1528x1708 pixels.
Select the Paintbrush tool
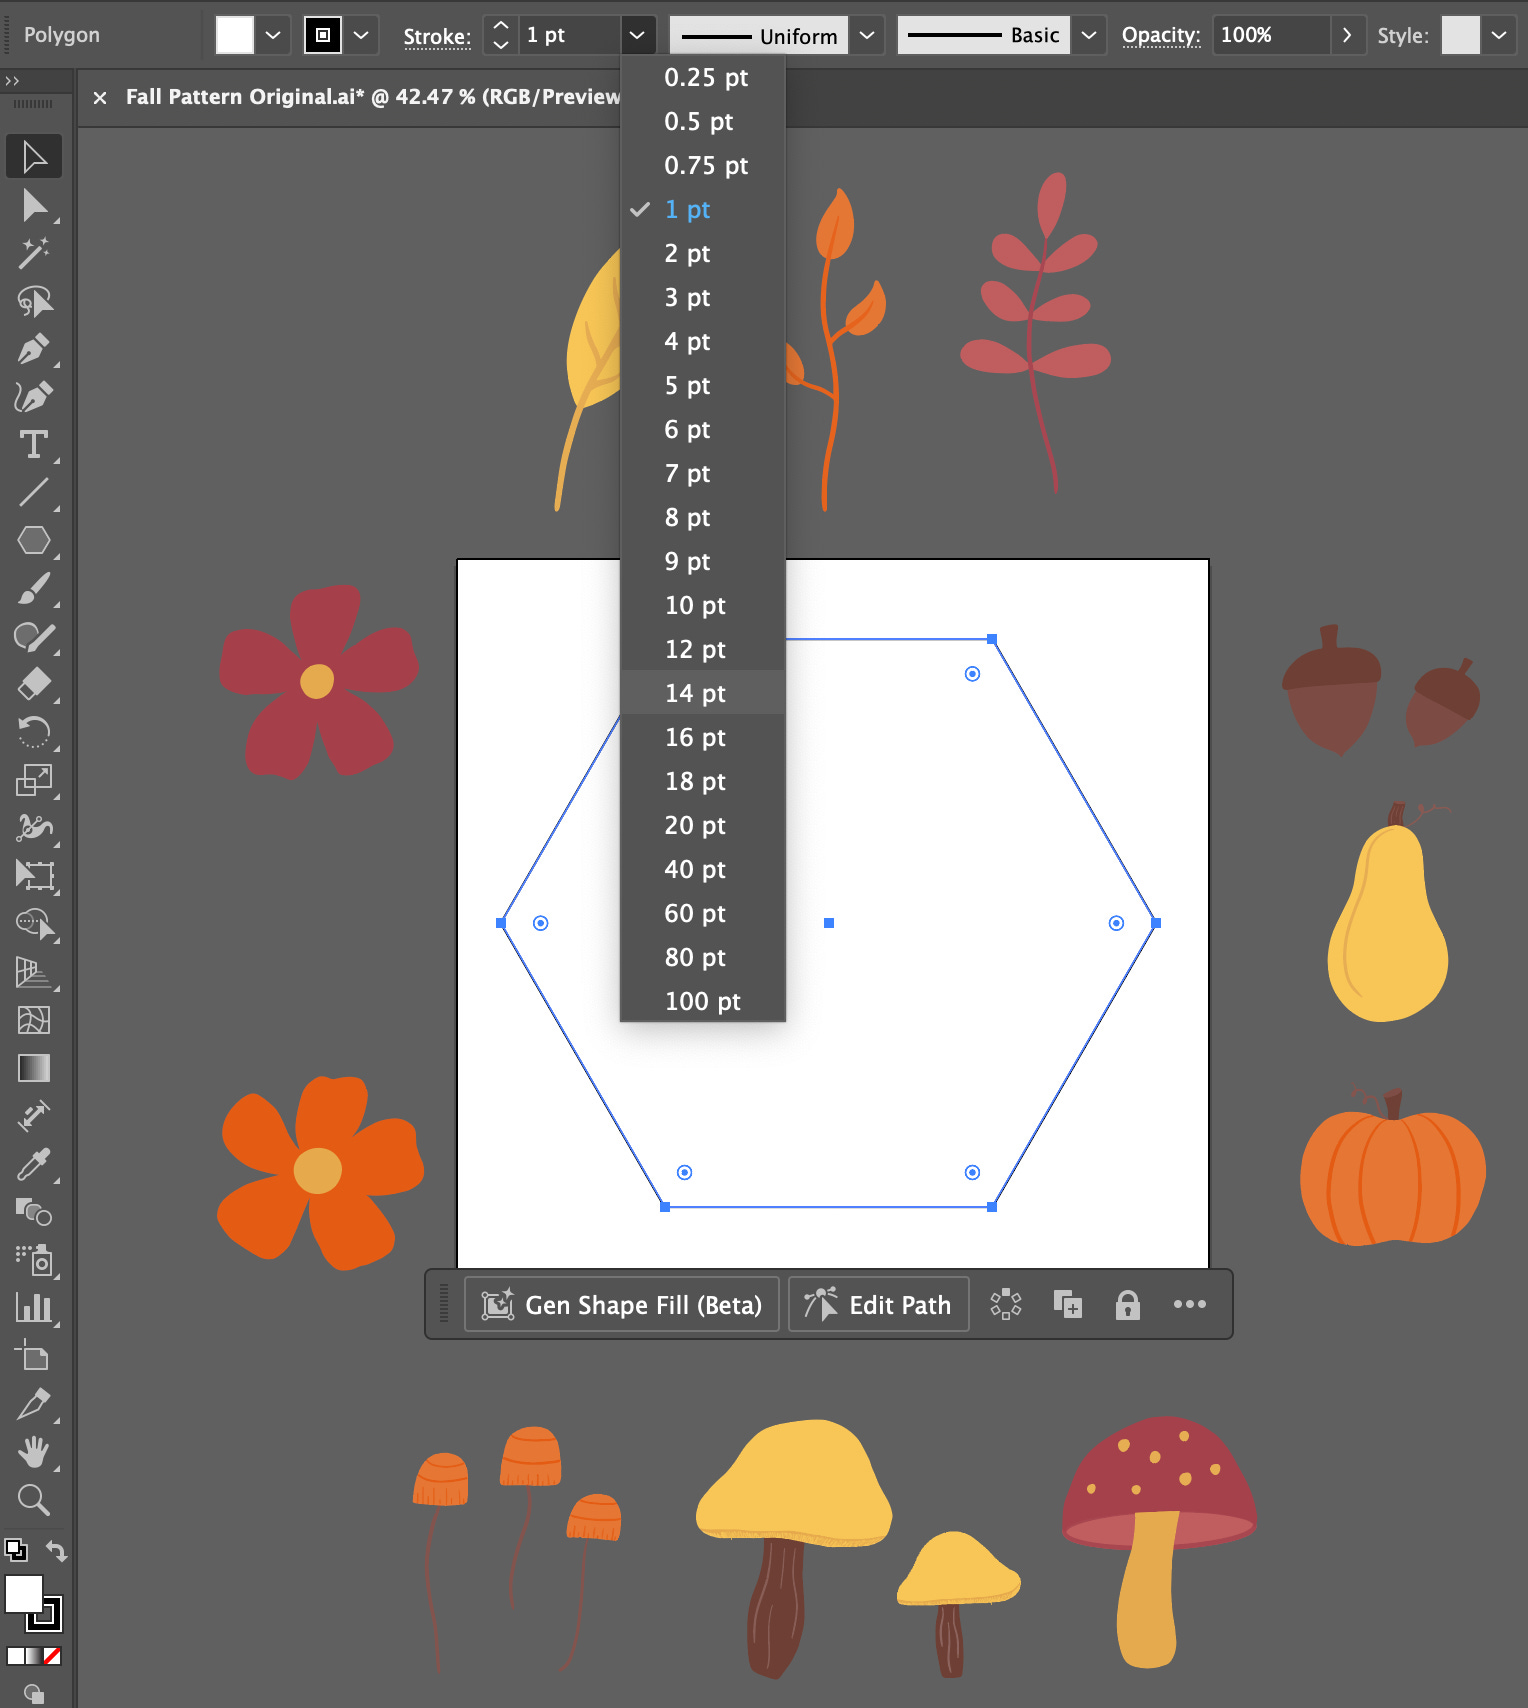(x=34, y=589)
